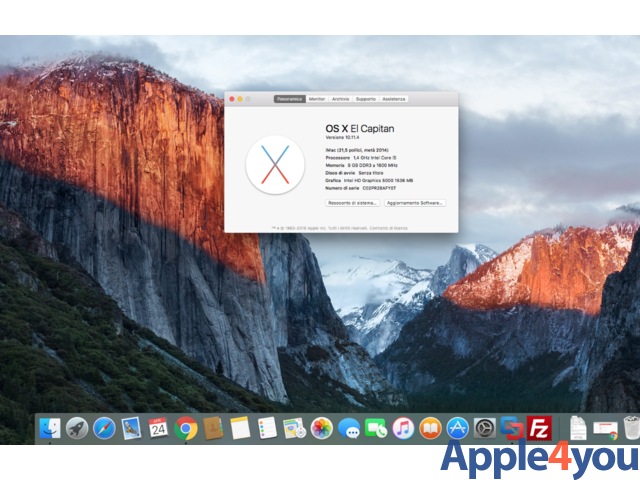
Task: Open the Trash in the Dock
Action: (x=631, y=428)
